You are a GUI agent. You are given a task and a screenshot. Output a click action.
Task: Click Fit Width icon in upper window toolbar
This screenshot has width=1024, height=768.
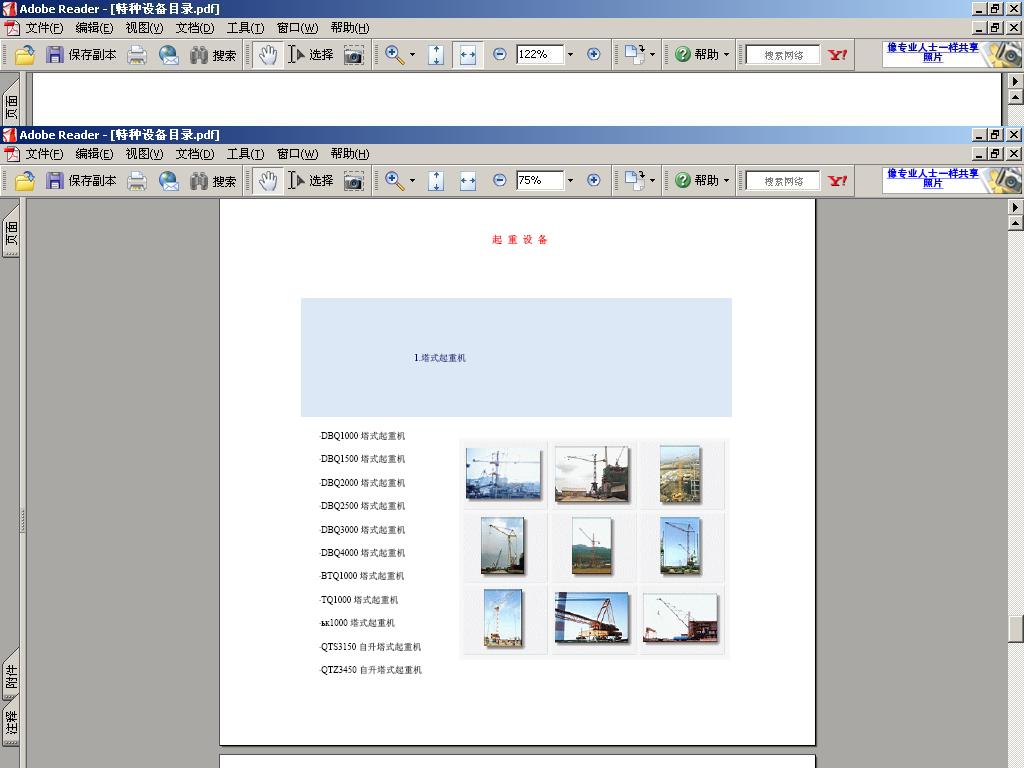coord(468,55)
